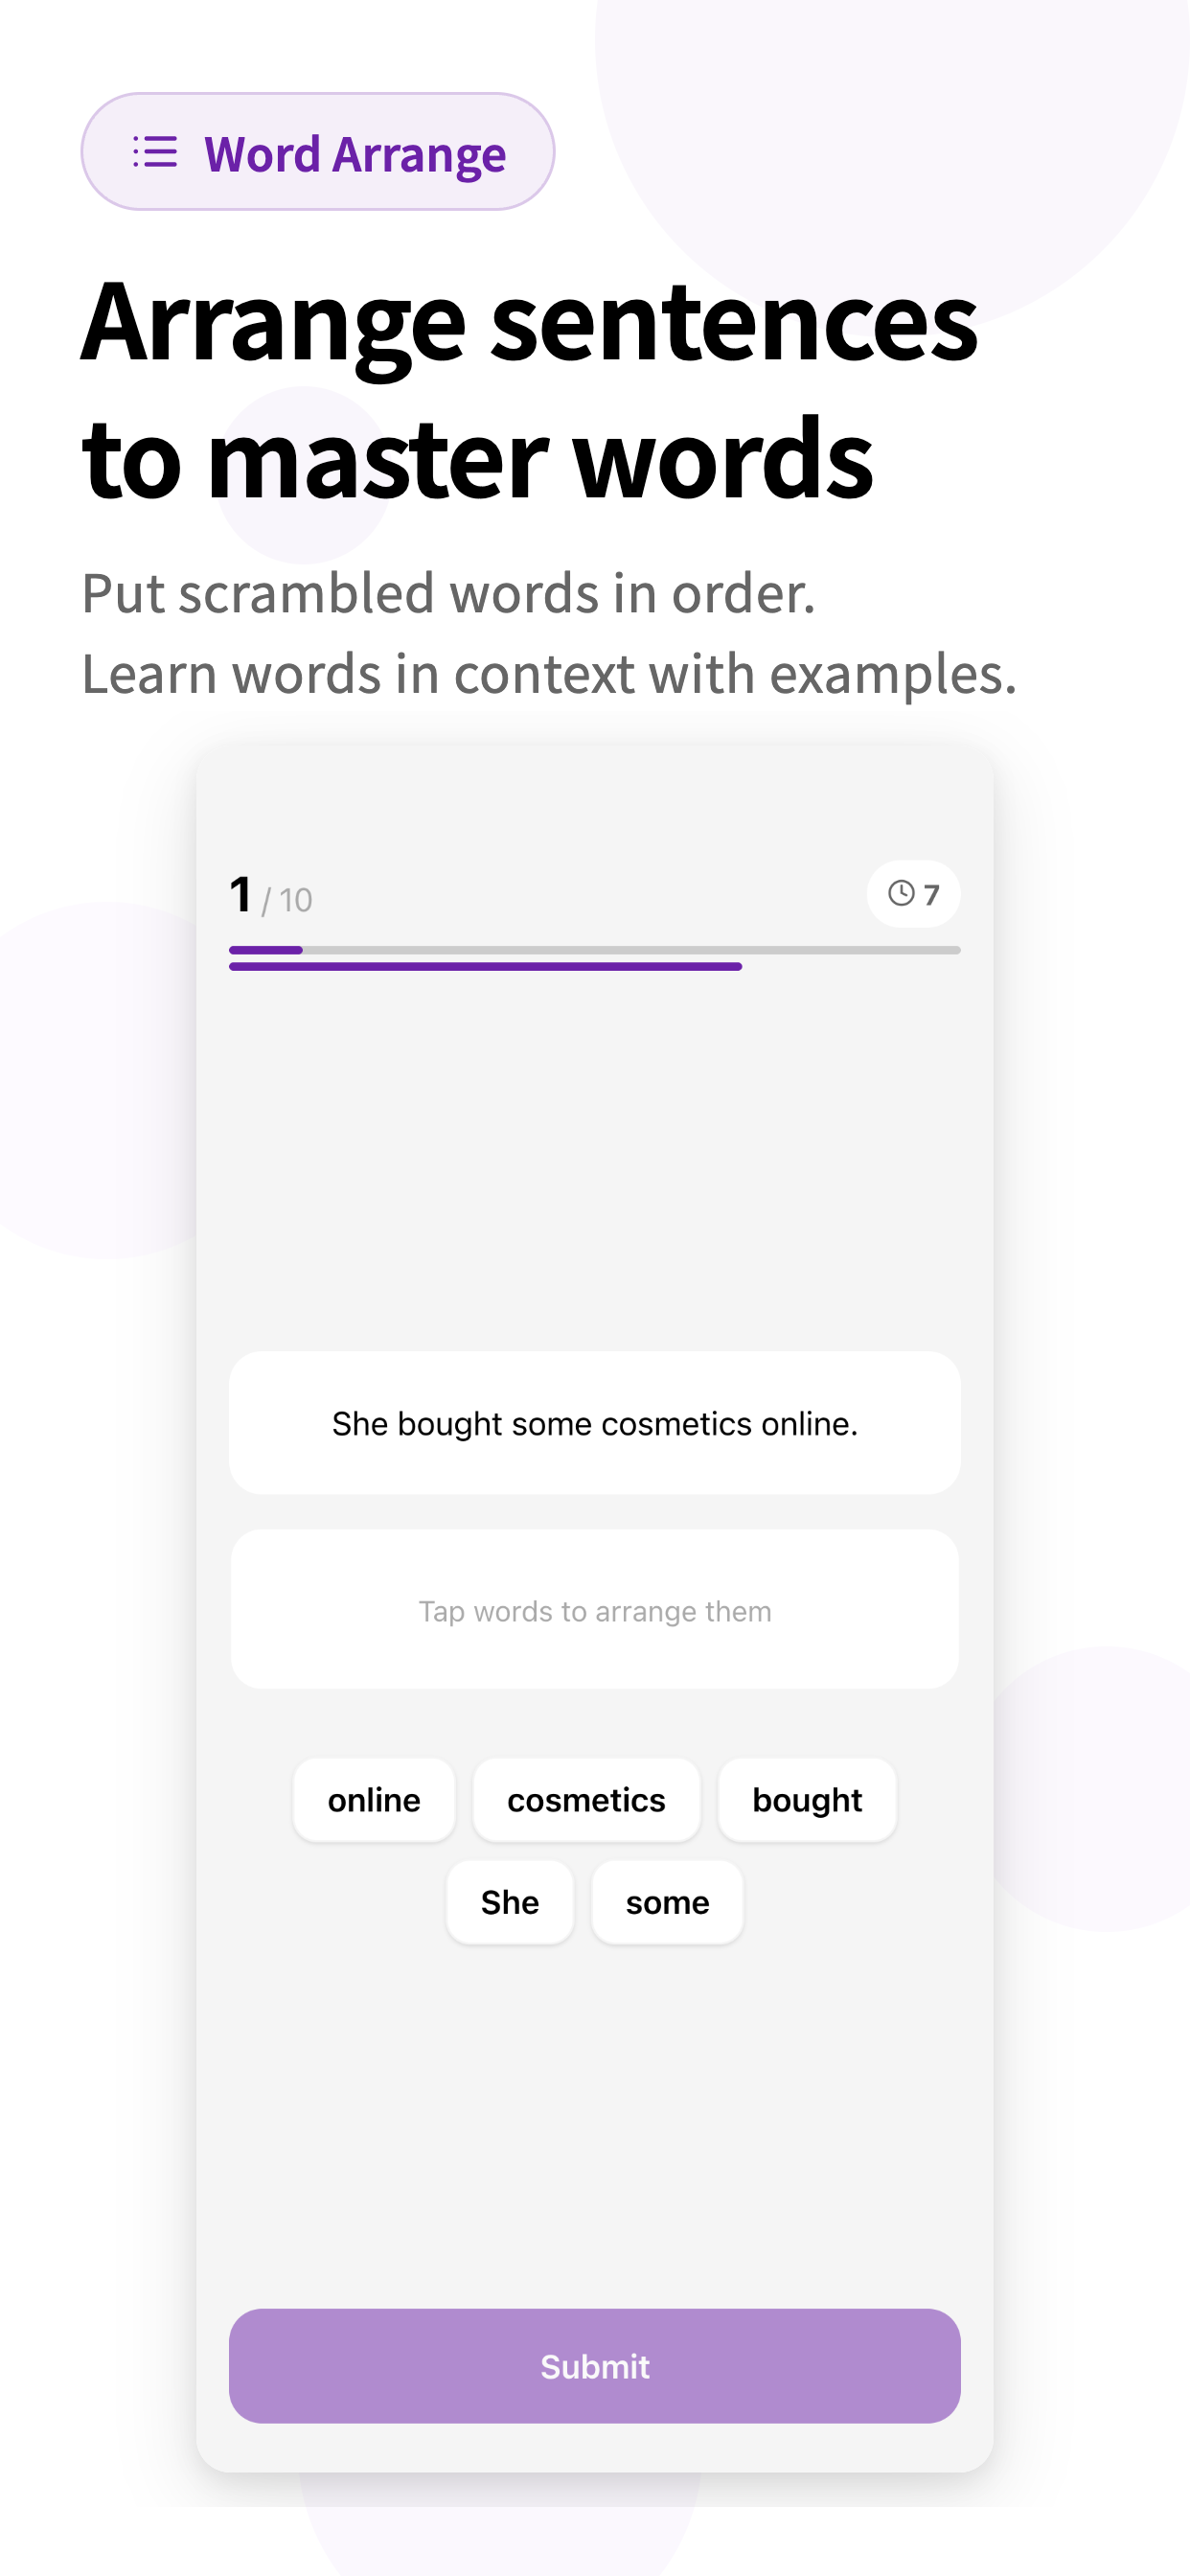Choose the word chip 'She'

pyautogui.click(x=510, y=1902)
